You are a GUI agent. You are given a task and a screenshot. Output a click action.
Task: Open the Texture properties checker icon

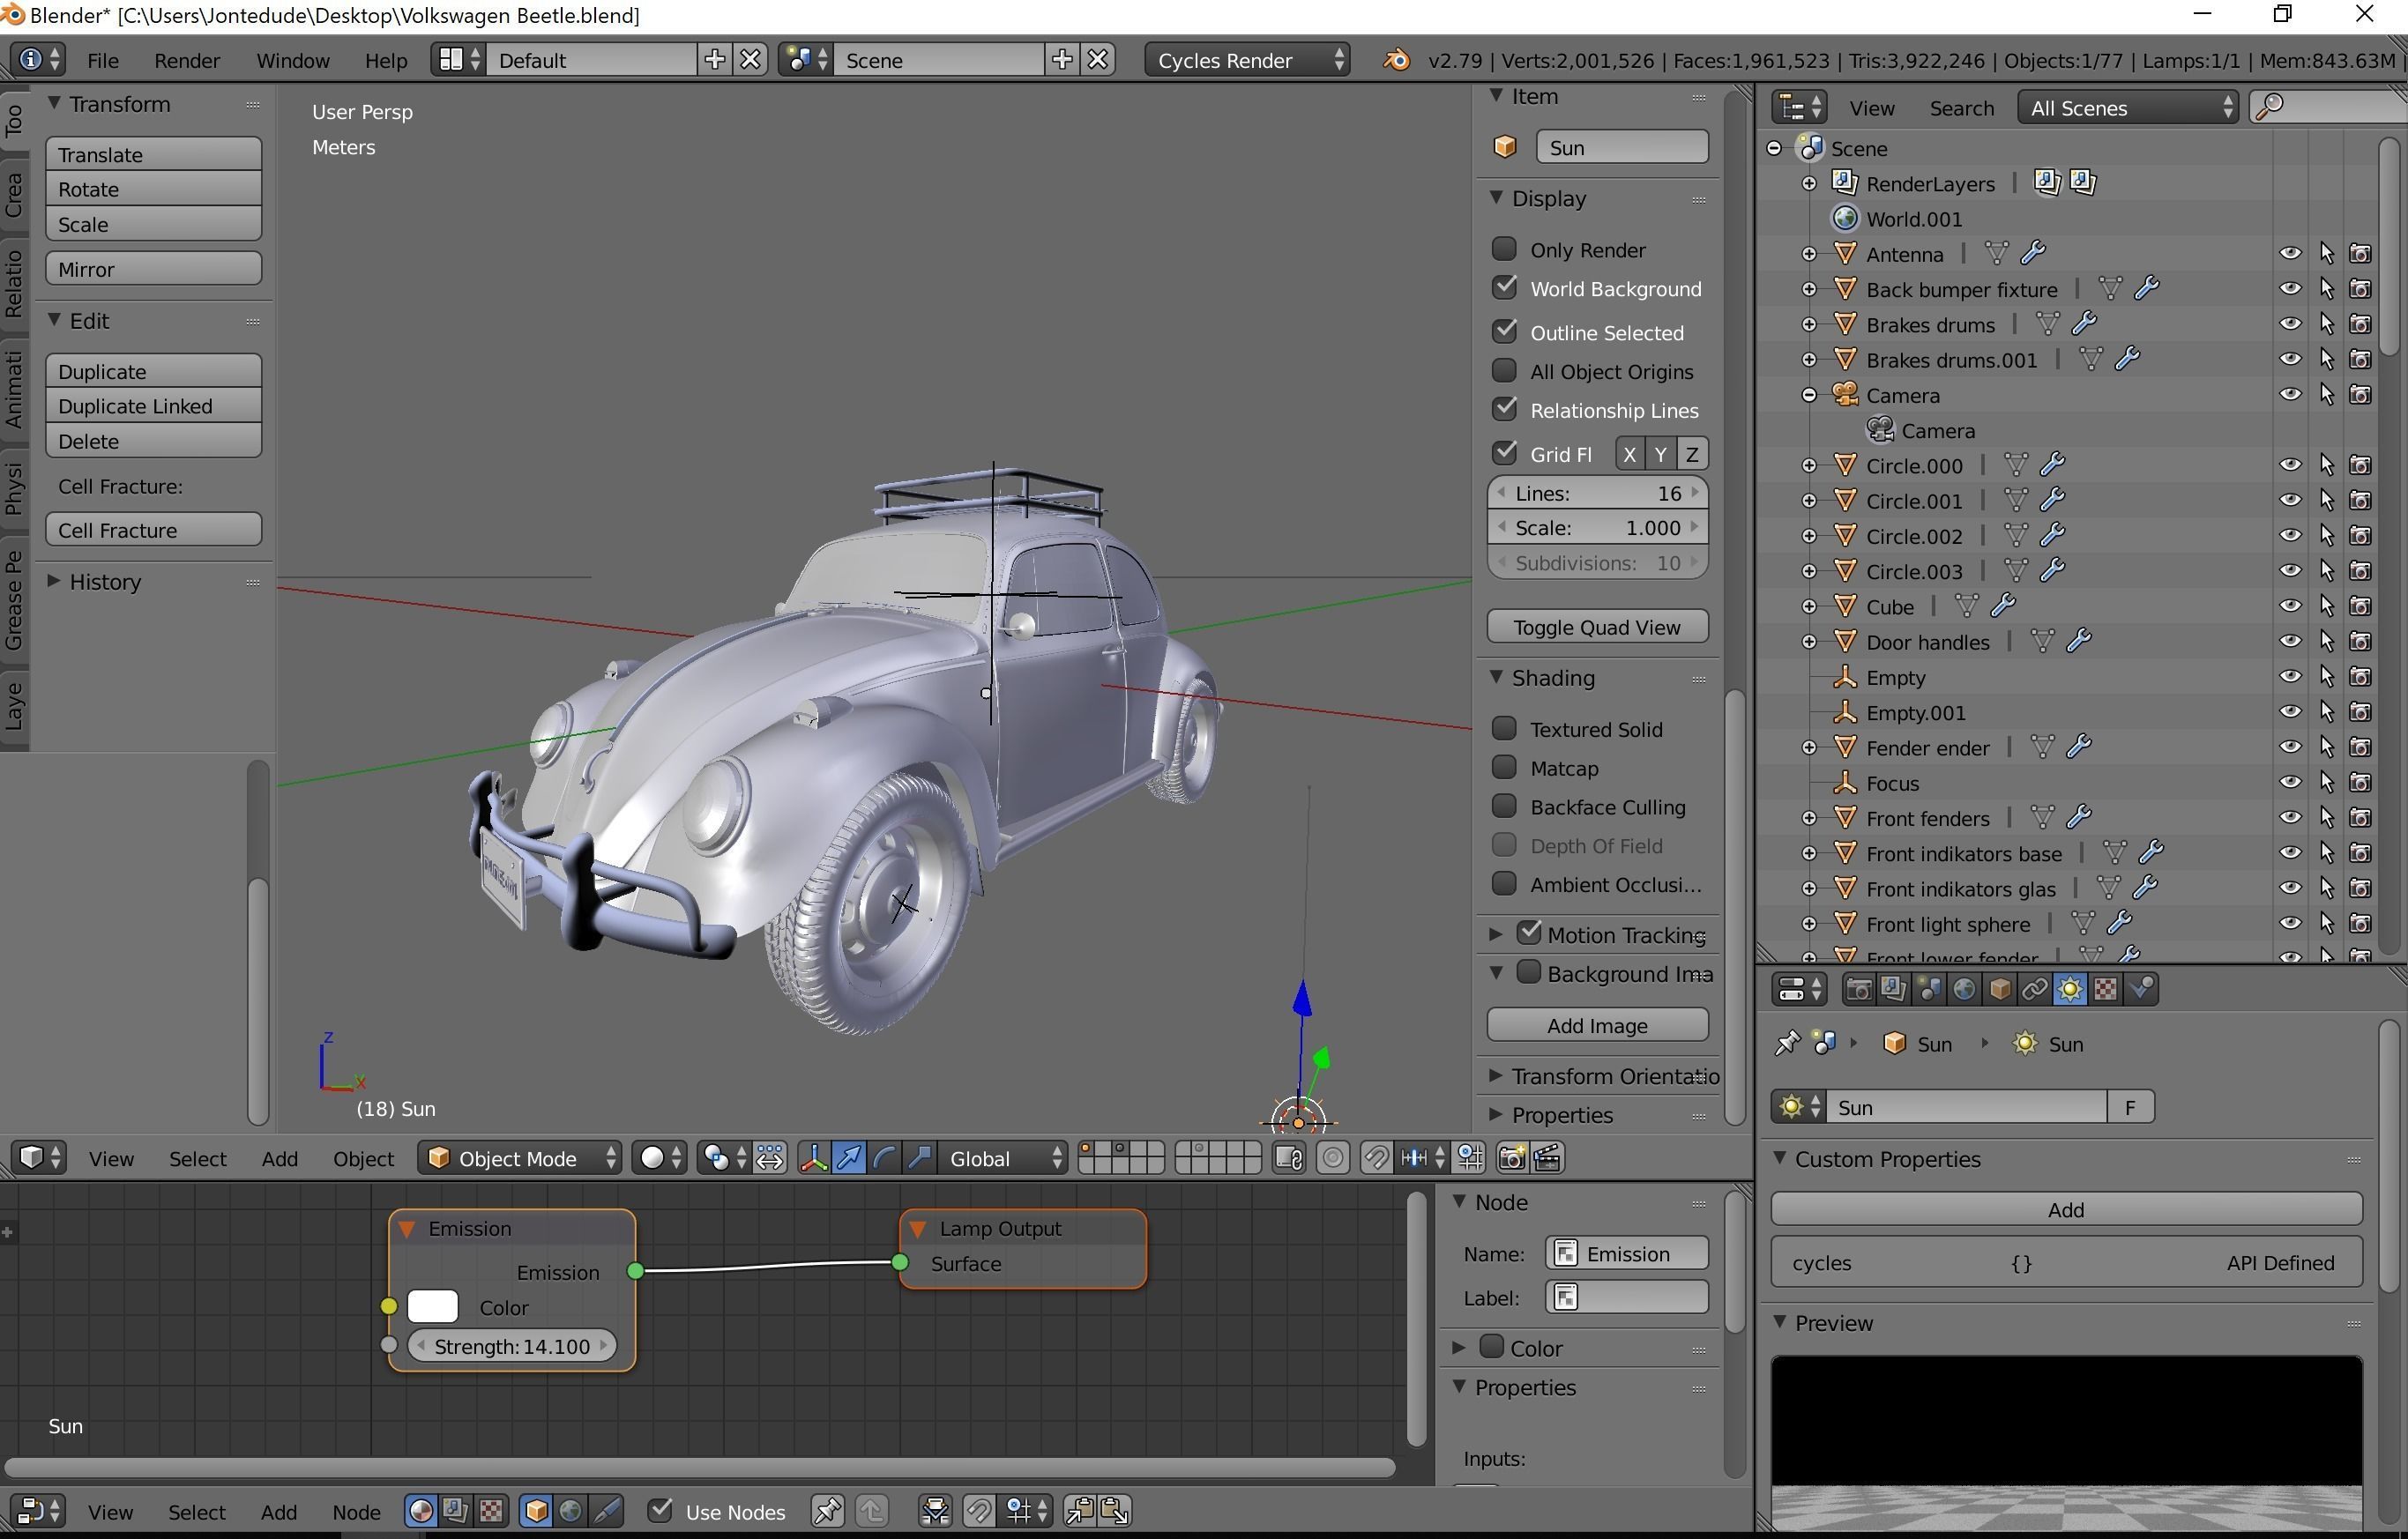pyautogui.click(x=2104, y=989)
